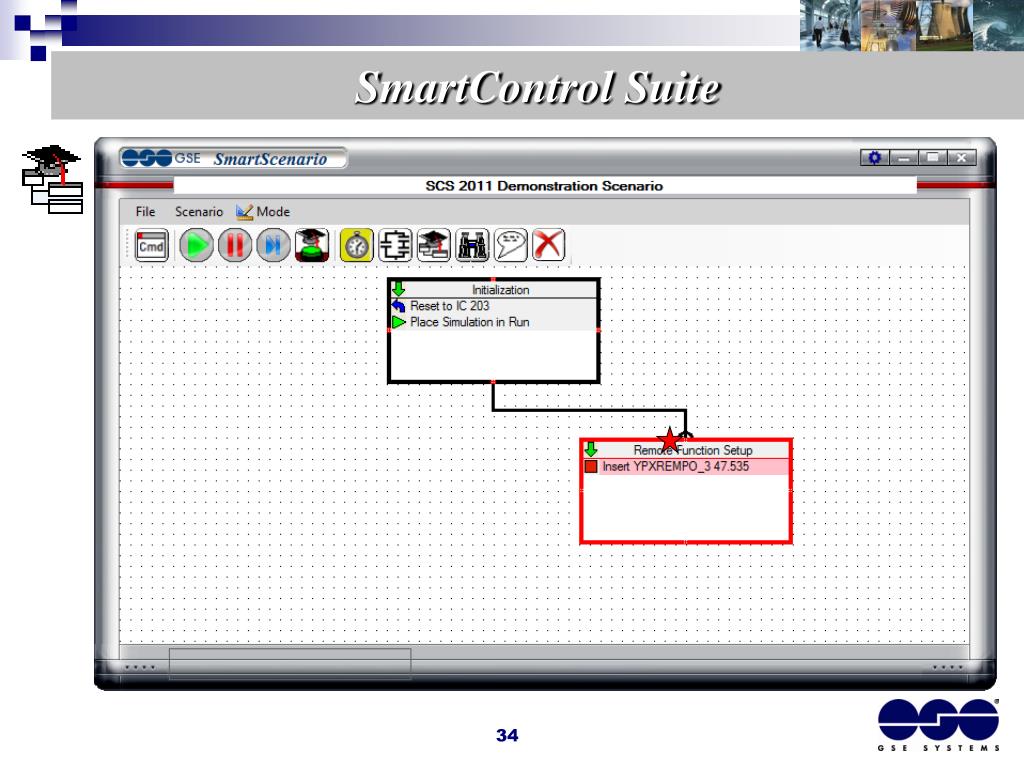Click red square icon beside Insert YPXREMPO_3
The width and height of the screenshot is (1024, 768).
coord(591,466)
